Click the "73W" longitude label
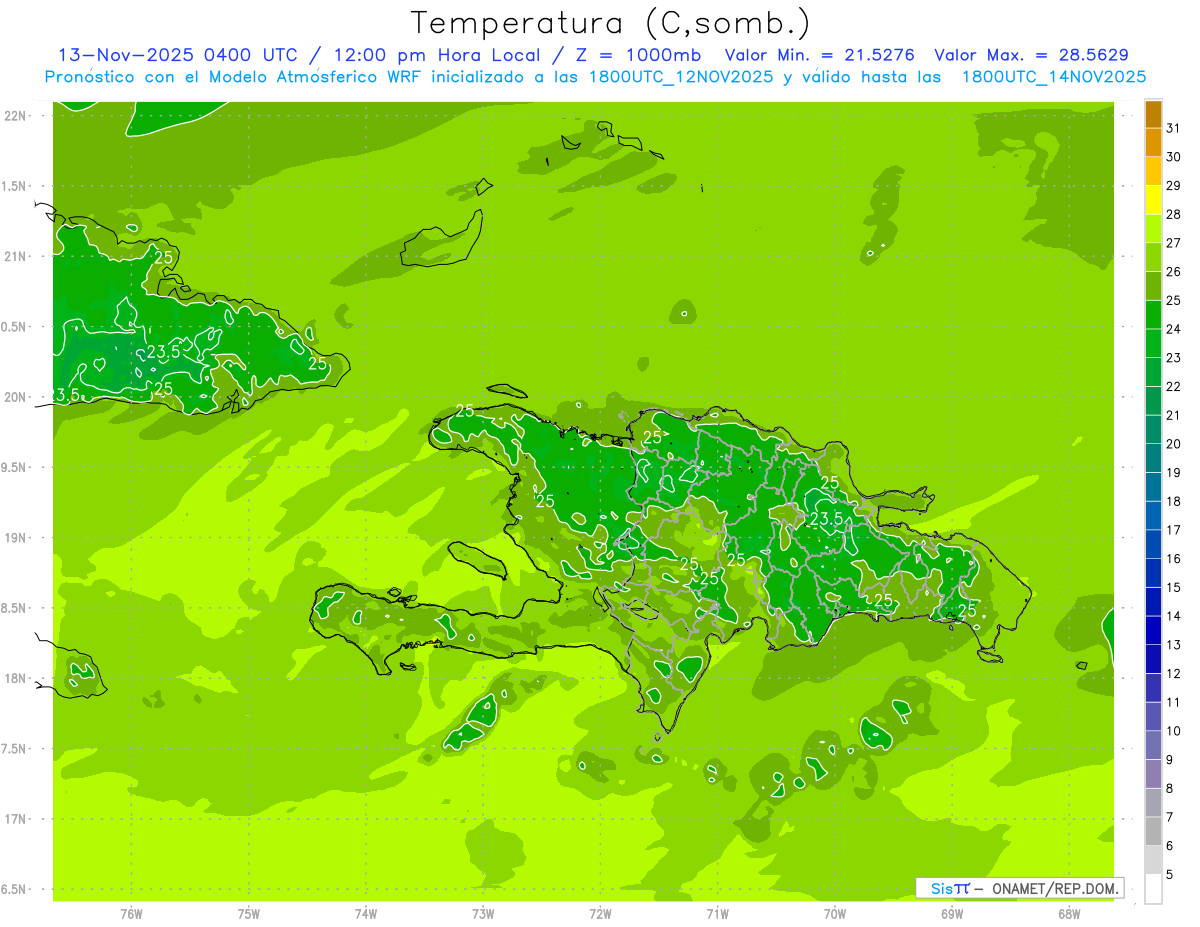 pos(483,914)
